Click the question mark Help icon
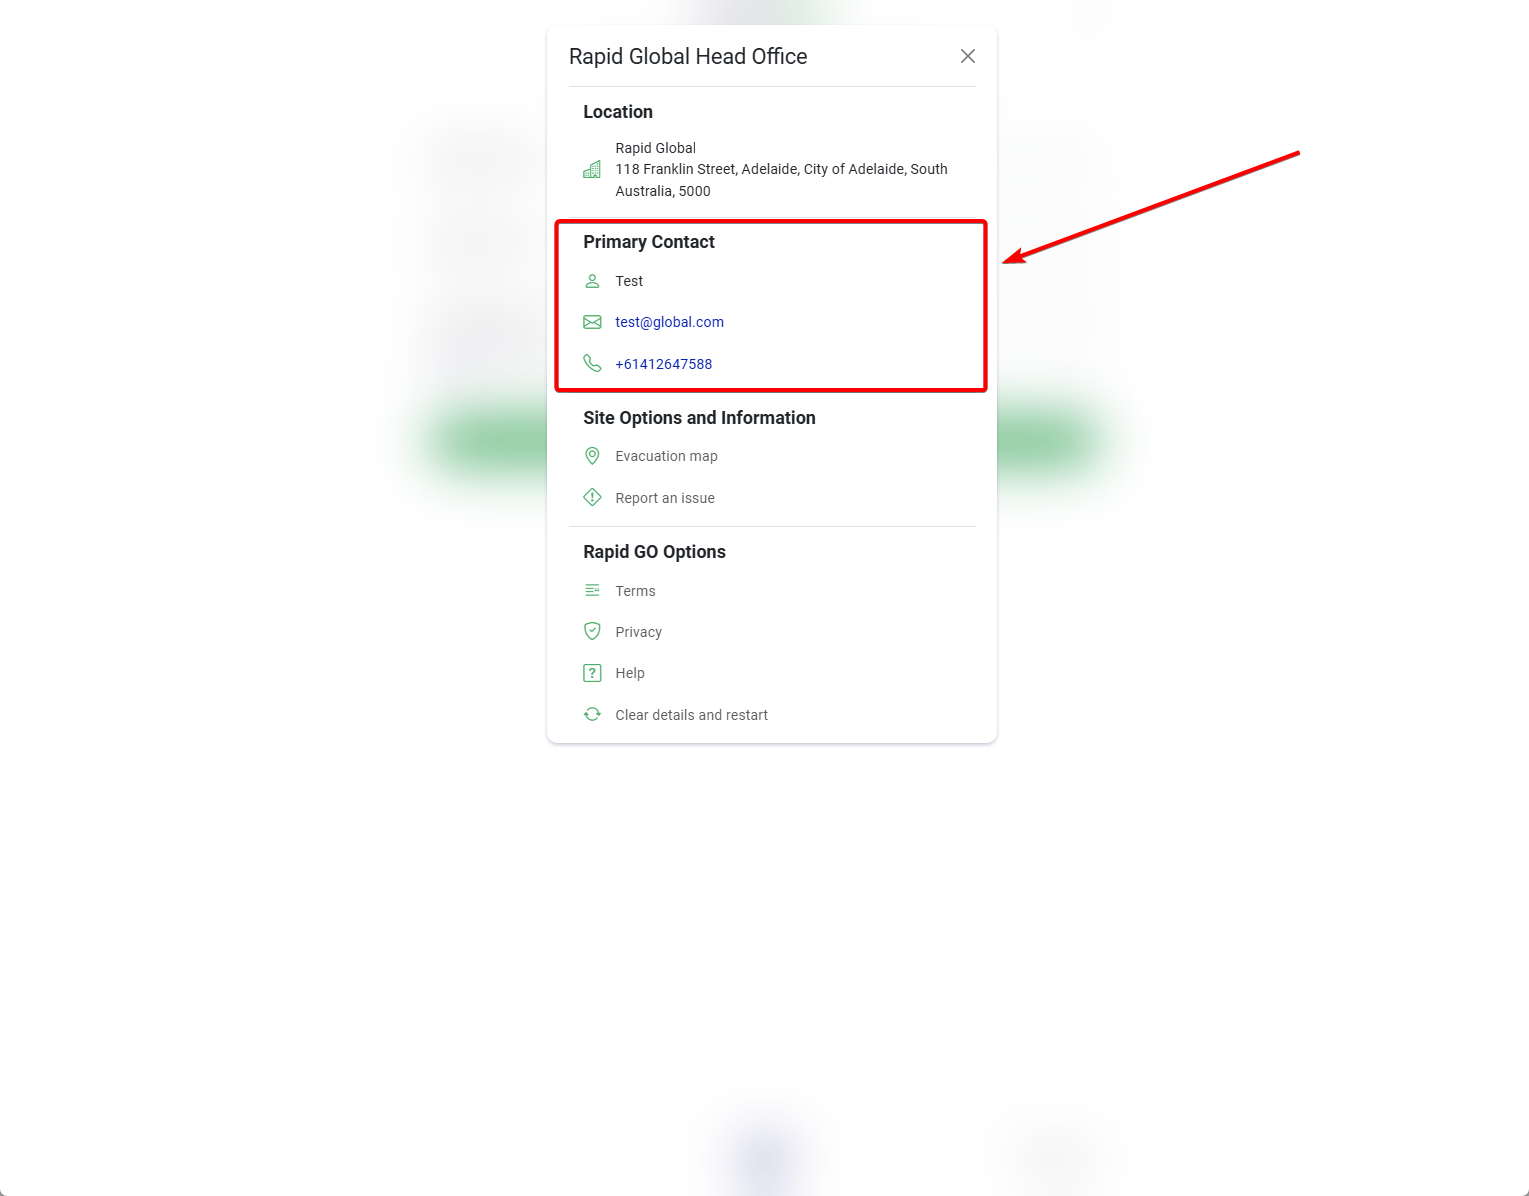 (x=592, y=673)
